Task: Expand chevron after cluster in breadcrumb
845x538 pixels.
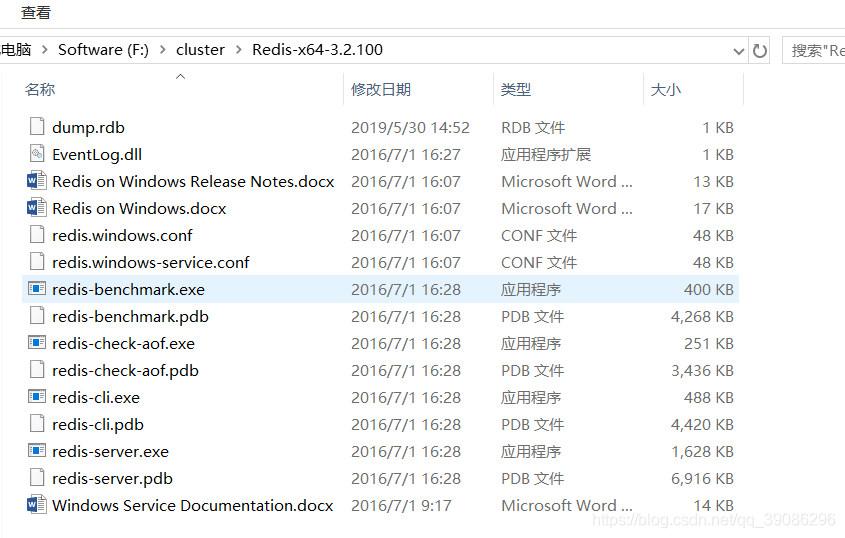Action: tap(239, 50)
